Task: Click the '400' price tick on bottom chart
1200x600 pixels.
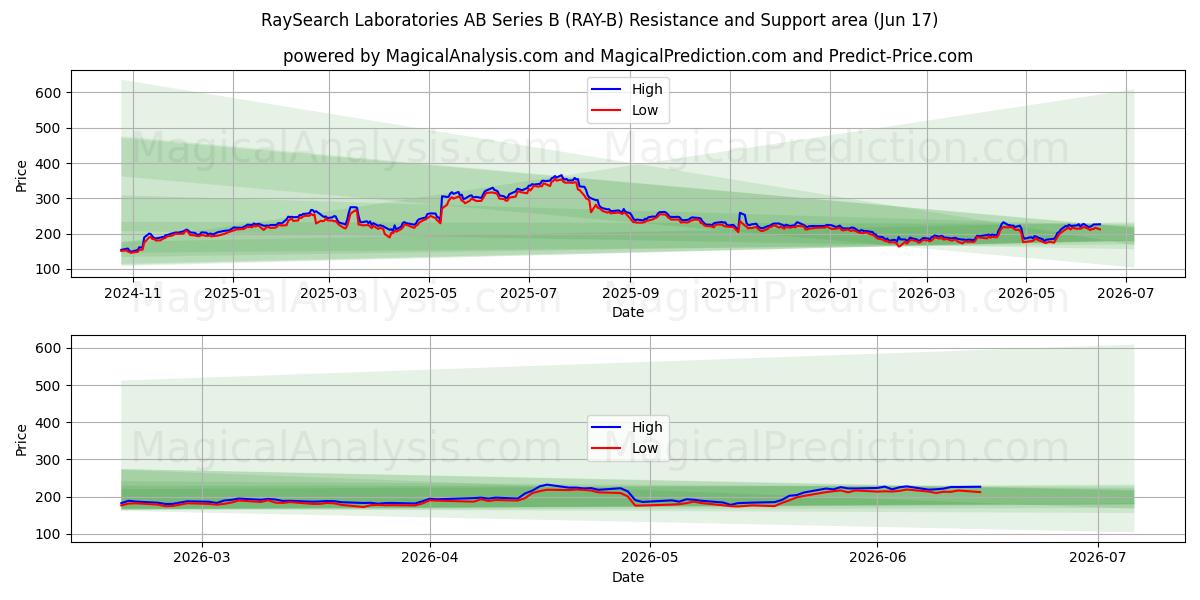Action: (x=50, y=423)
